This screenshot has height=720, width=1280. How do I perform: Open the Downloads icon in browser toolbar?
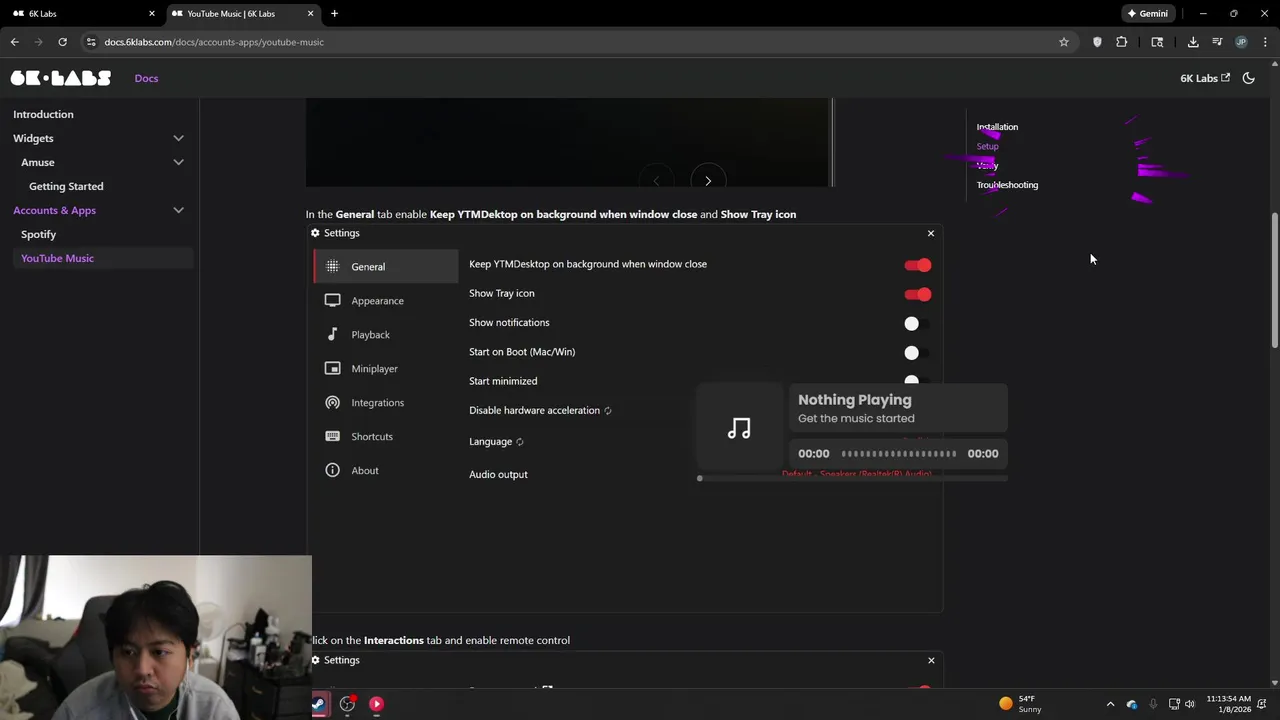[x=1193, y=42]
